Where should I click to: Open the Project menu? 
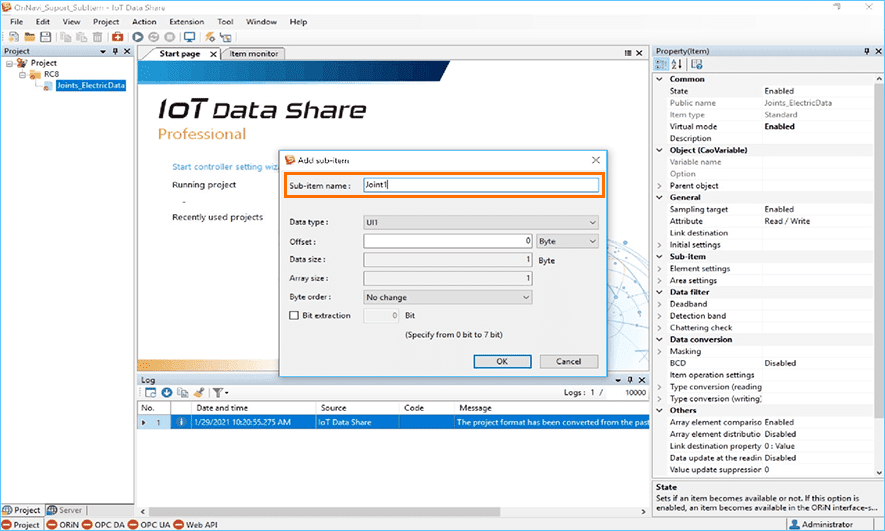(x=106, y=22)
